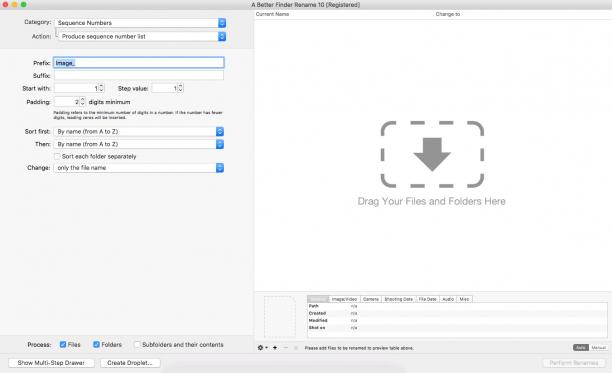This screenshot has width=612, height=373.
Task: Select the File Date tab
Action: click(x=428, y=299)
